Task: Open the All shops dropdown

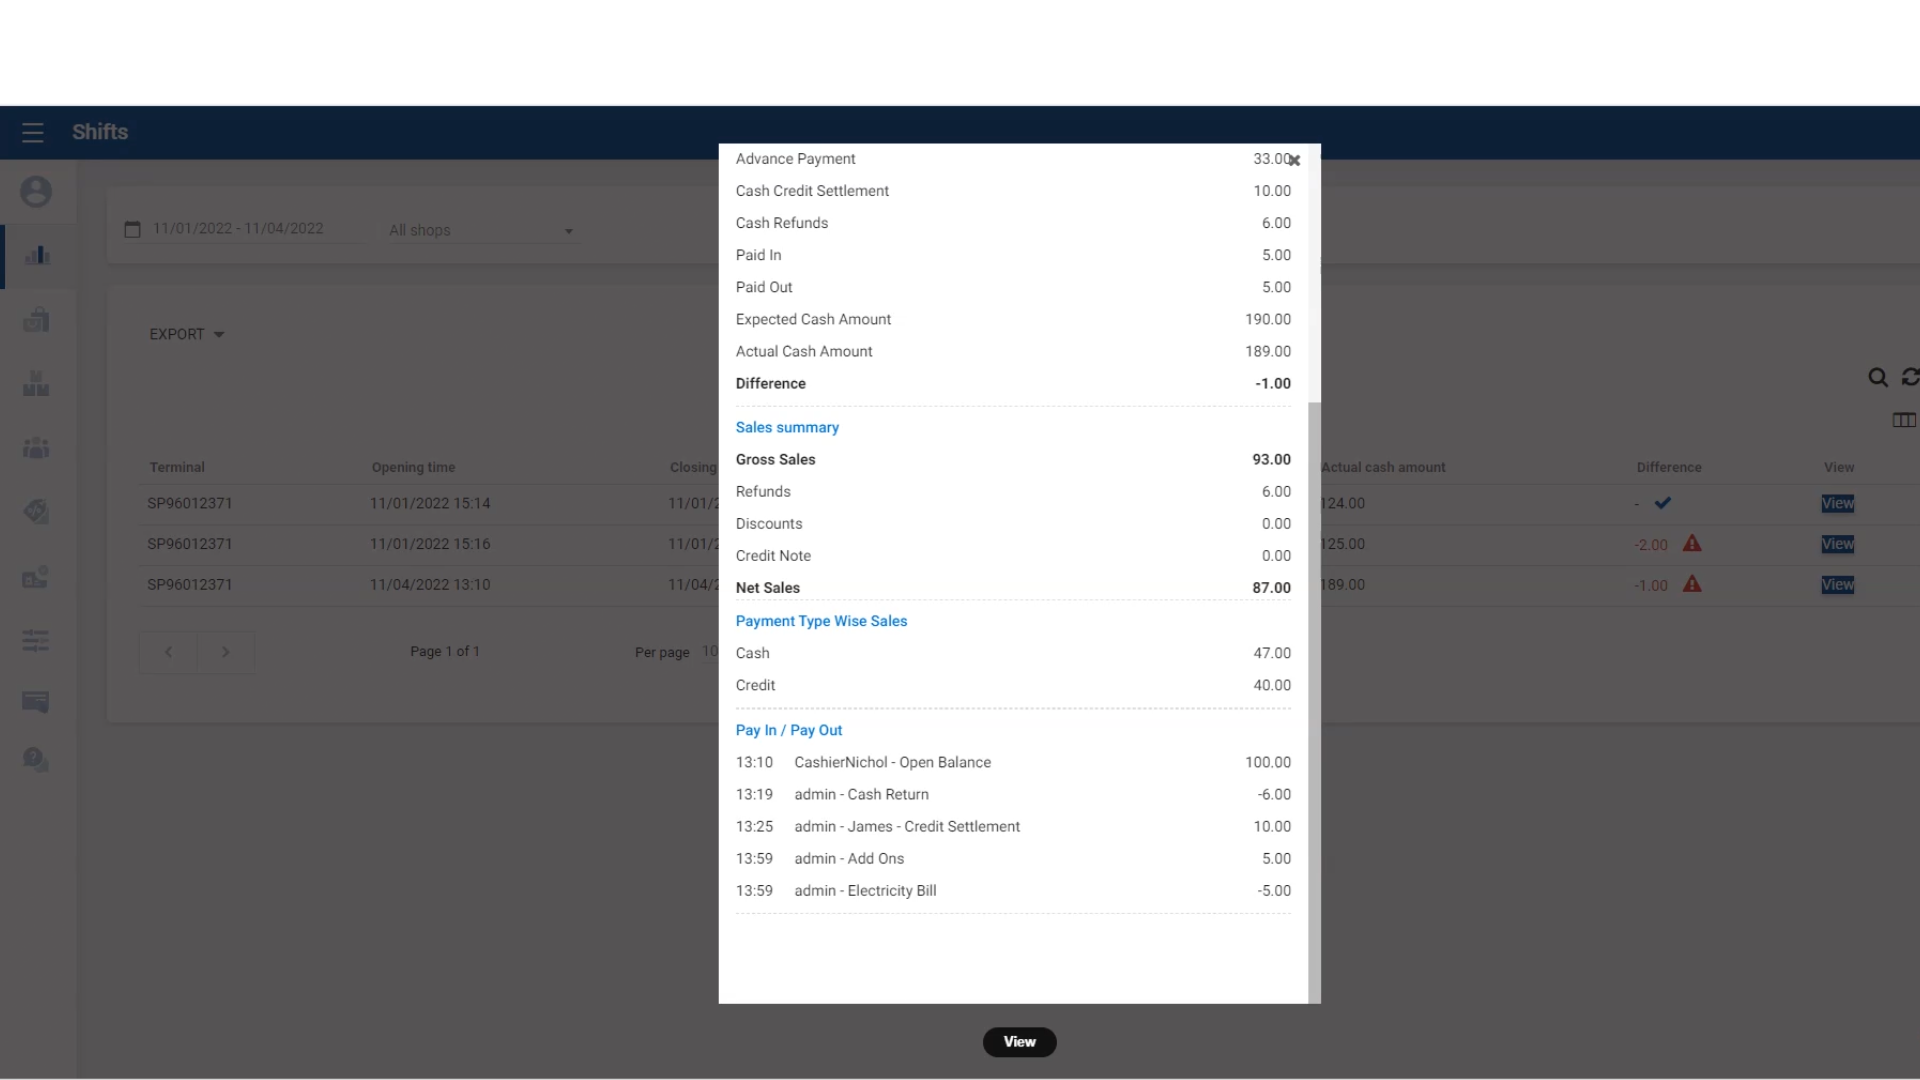Action: point(481,231)
